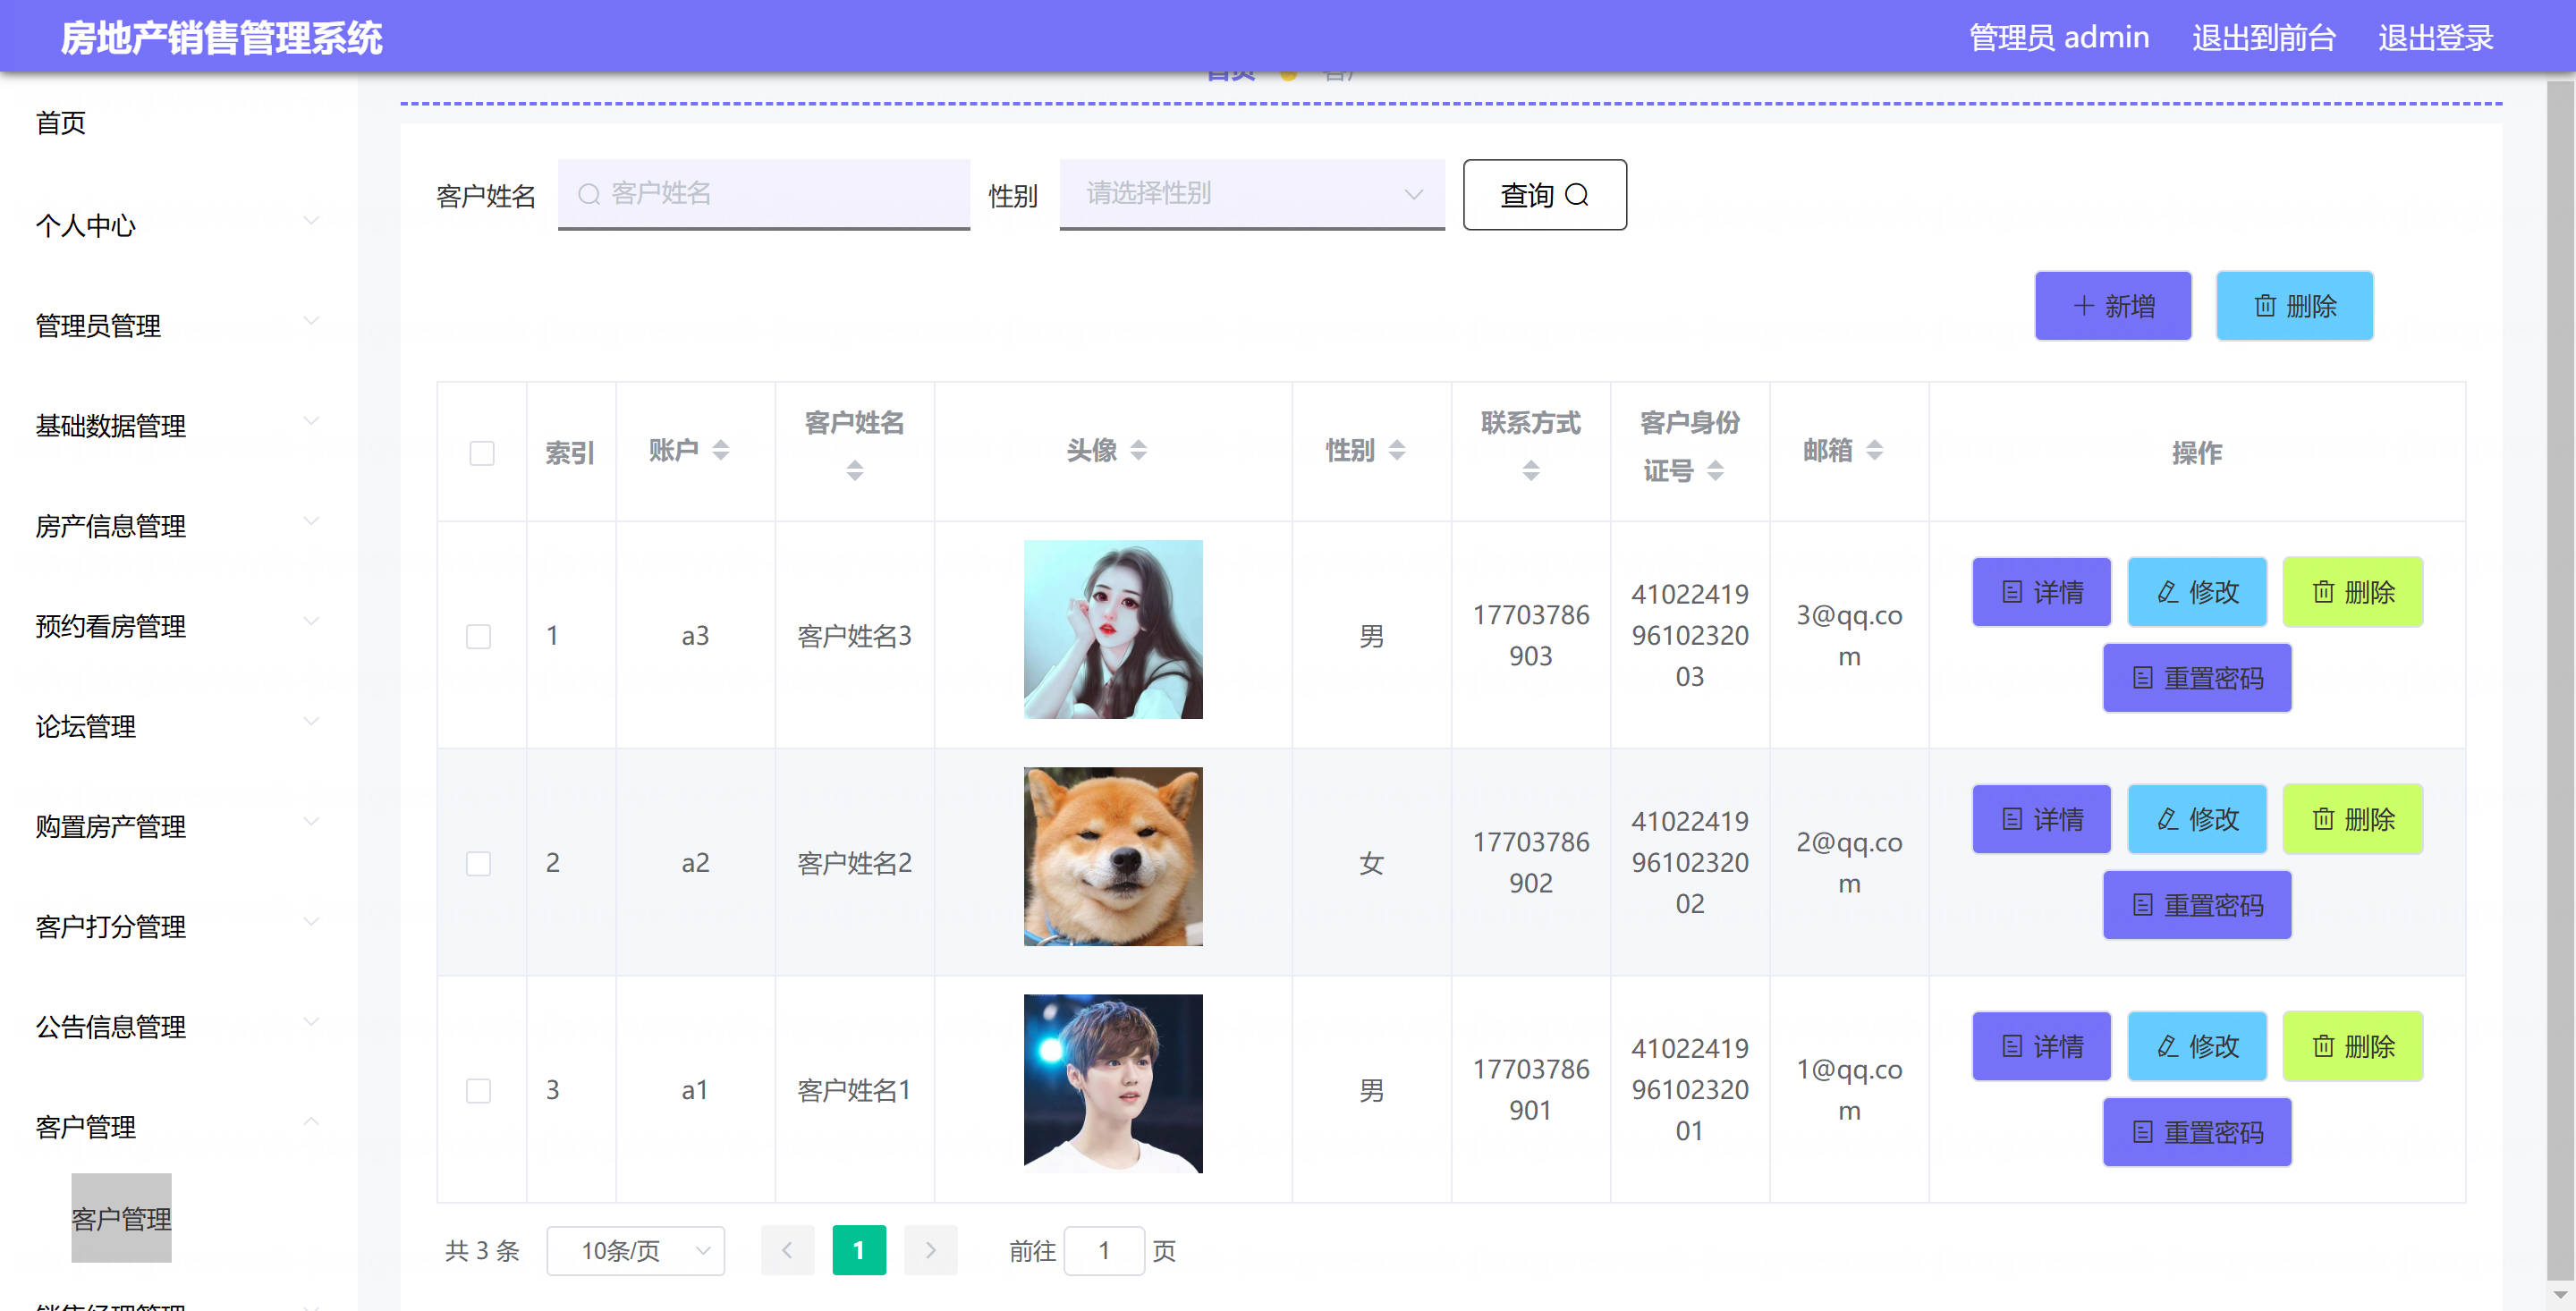Click the magnifier icon in the 查询 button
This screenshot has width=2576, height=1311.
click(1576, 195)
